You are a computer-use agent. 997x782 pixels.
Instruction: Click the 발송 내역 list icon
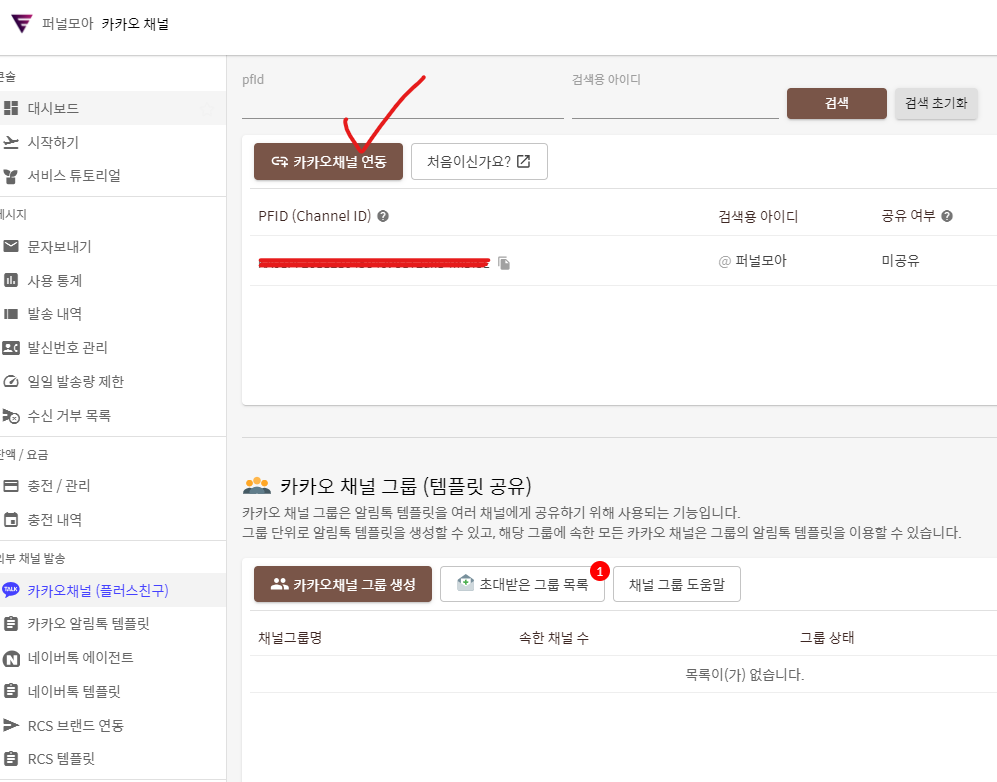[11, 313]
